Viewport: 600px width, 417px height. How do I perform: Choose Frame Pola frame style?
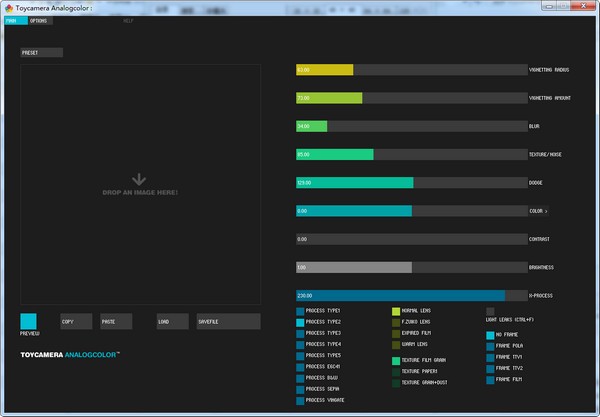click(x=490, y=346)
